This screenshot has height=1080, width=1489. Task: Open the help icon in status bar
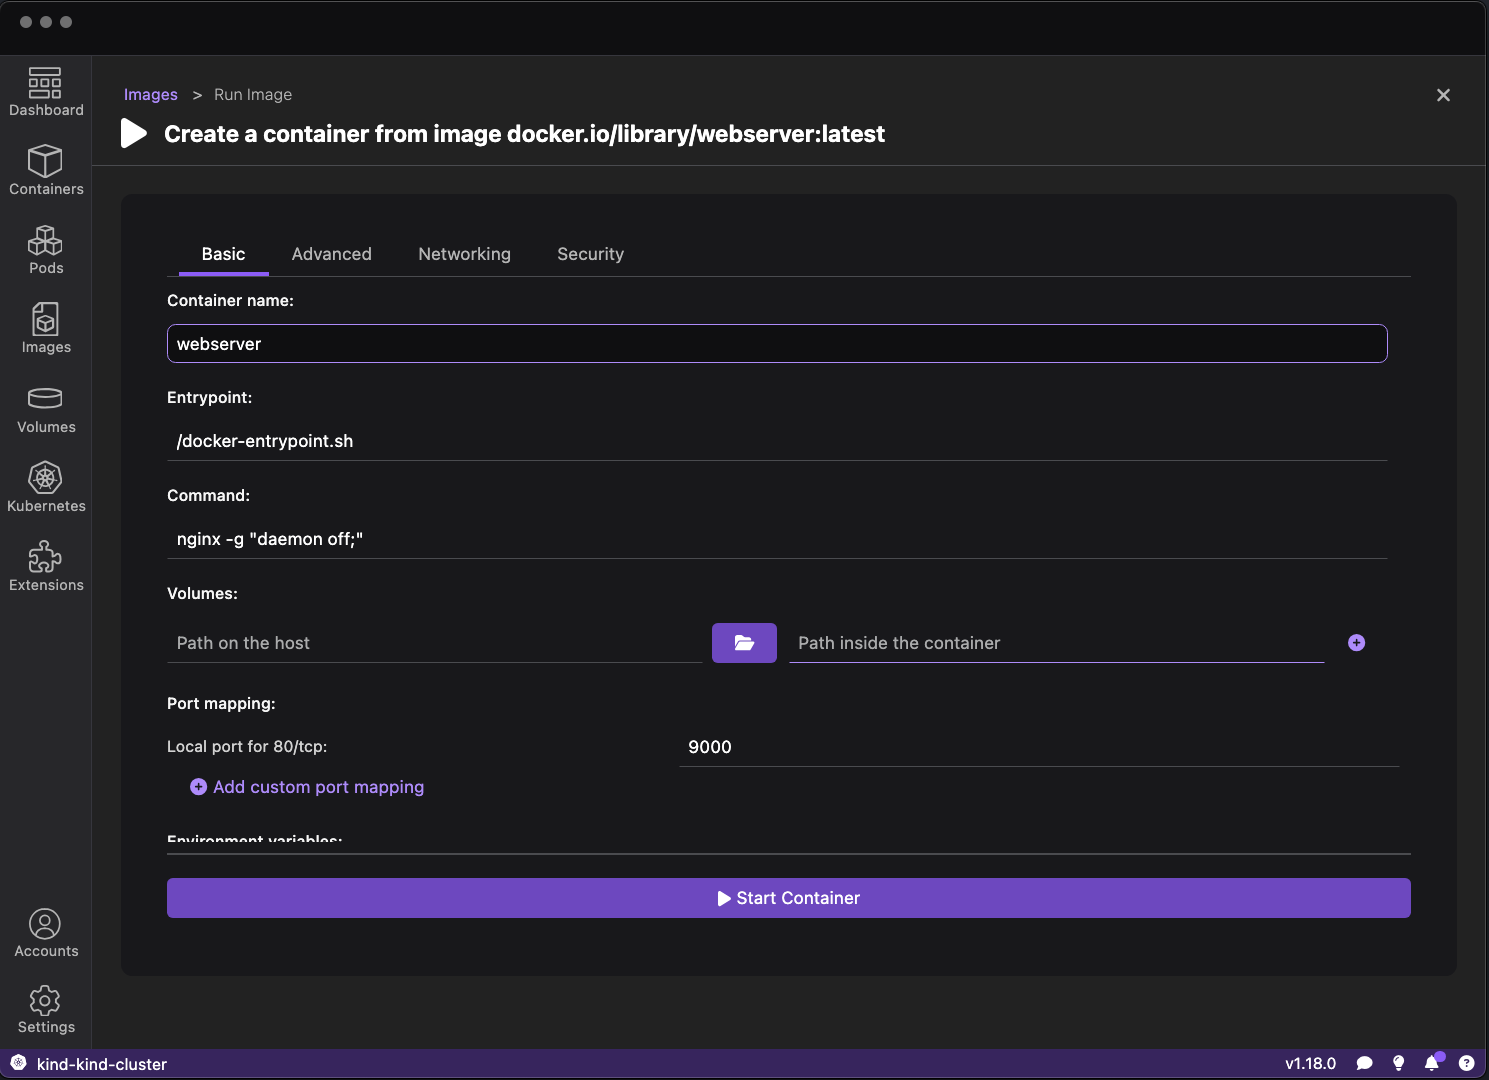[1466, 1063]
